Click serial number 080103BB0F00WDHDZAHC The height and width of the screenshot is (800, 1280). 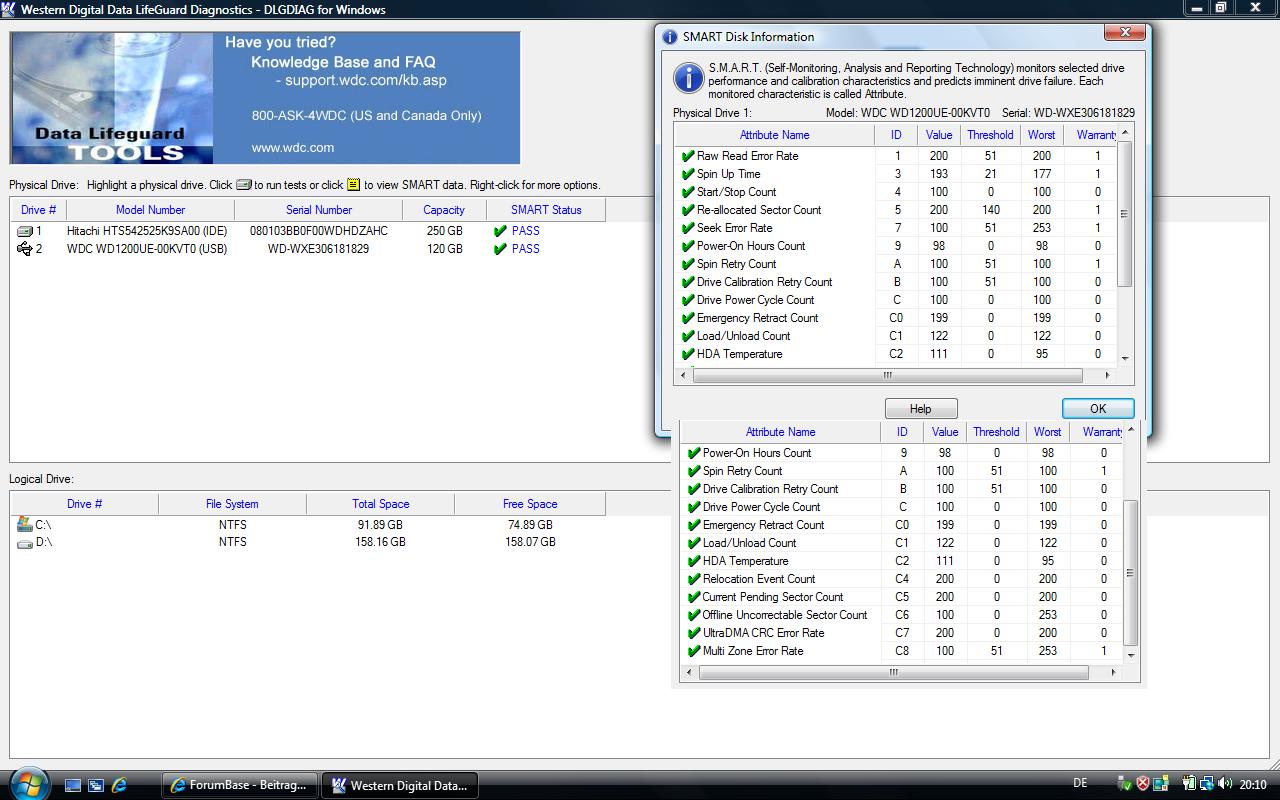[x=319, y=231]
